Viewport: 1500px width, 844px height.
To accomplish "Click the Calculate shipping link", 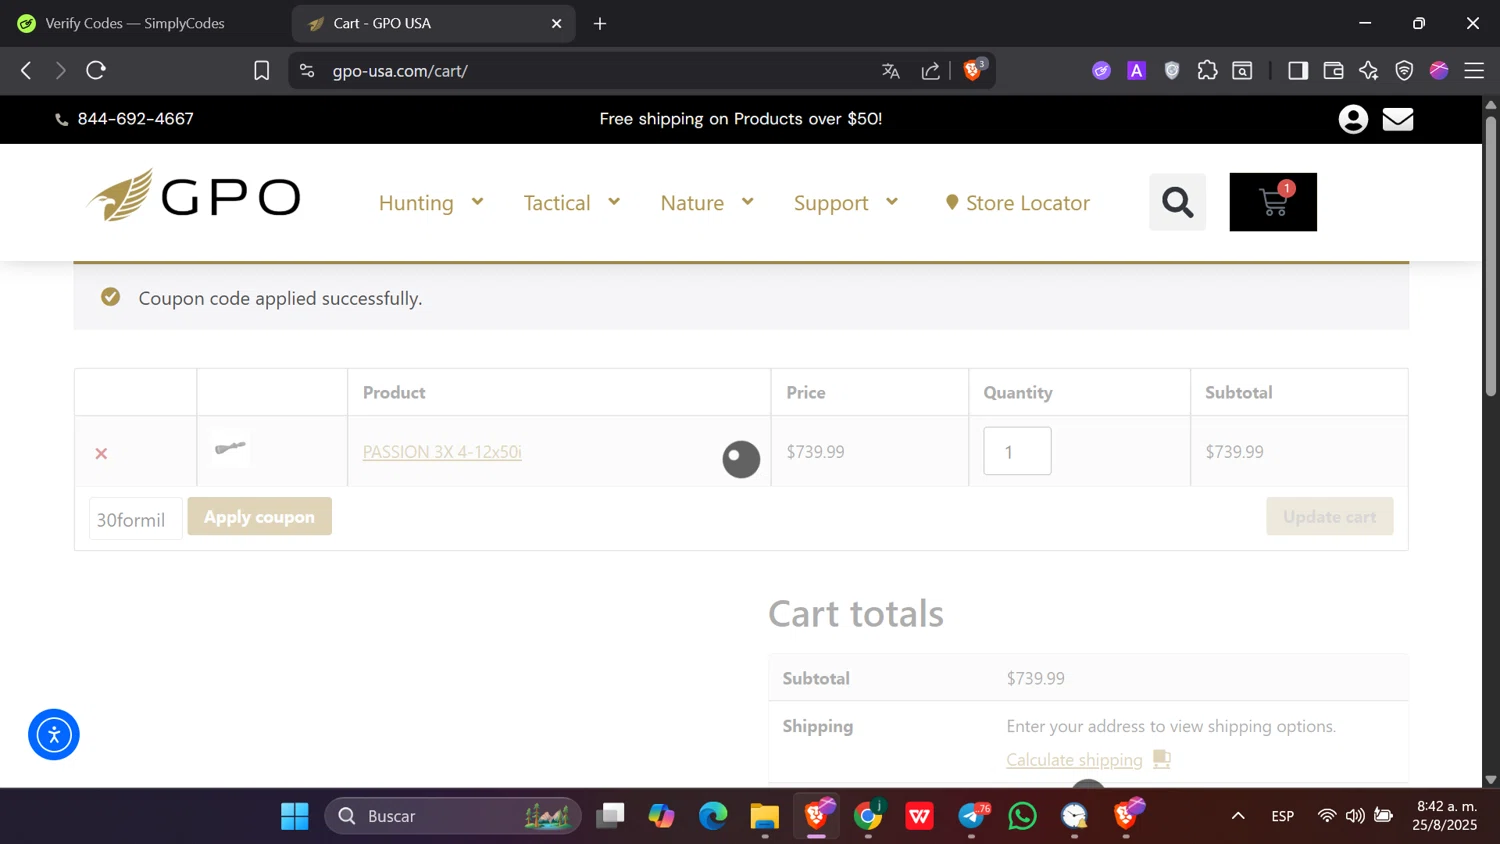I will click(1074, 760).
